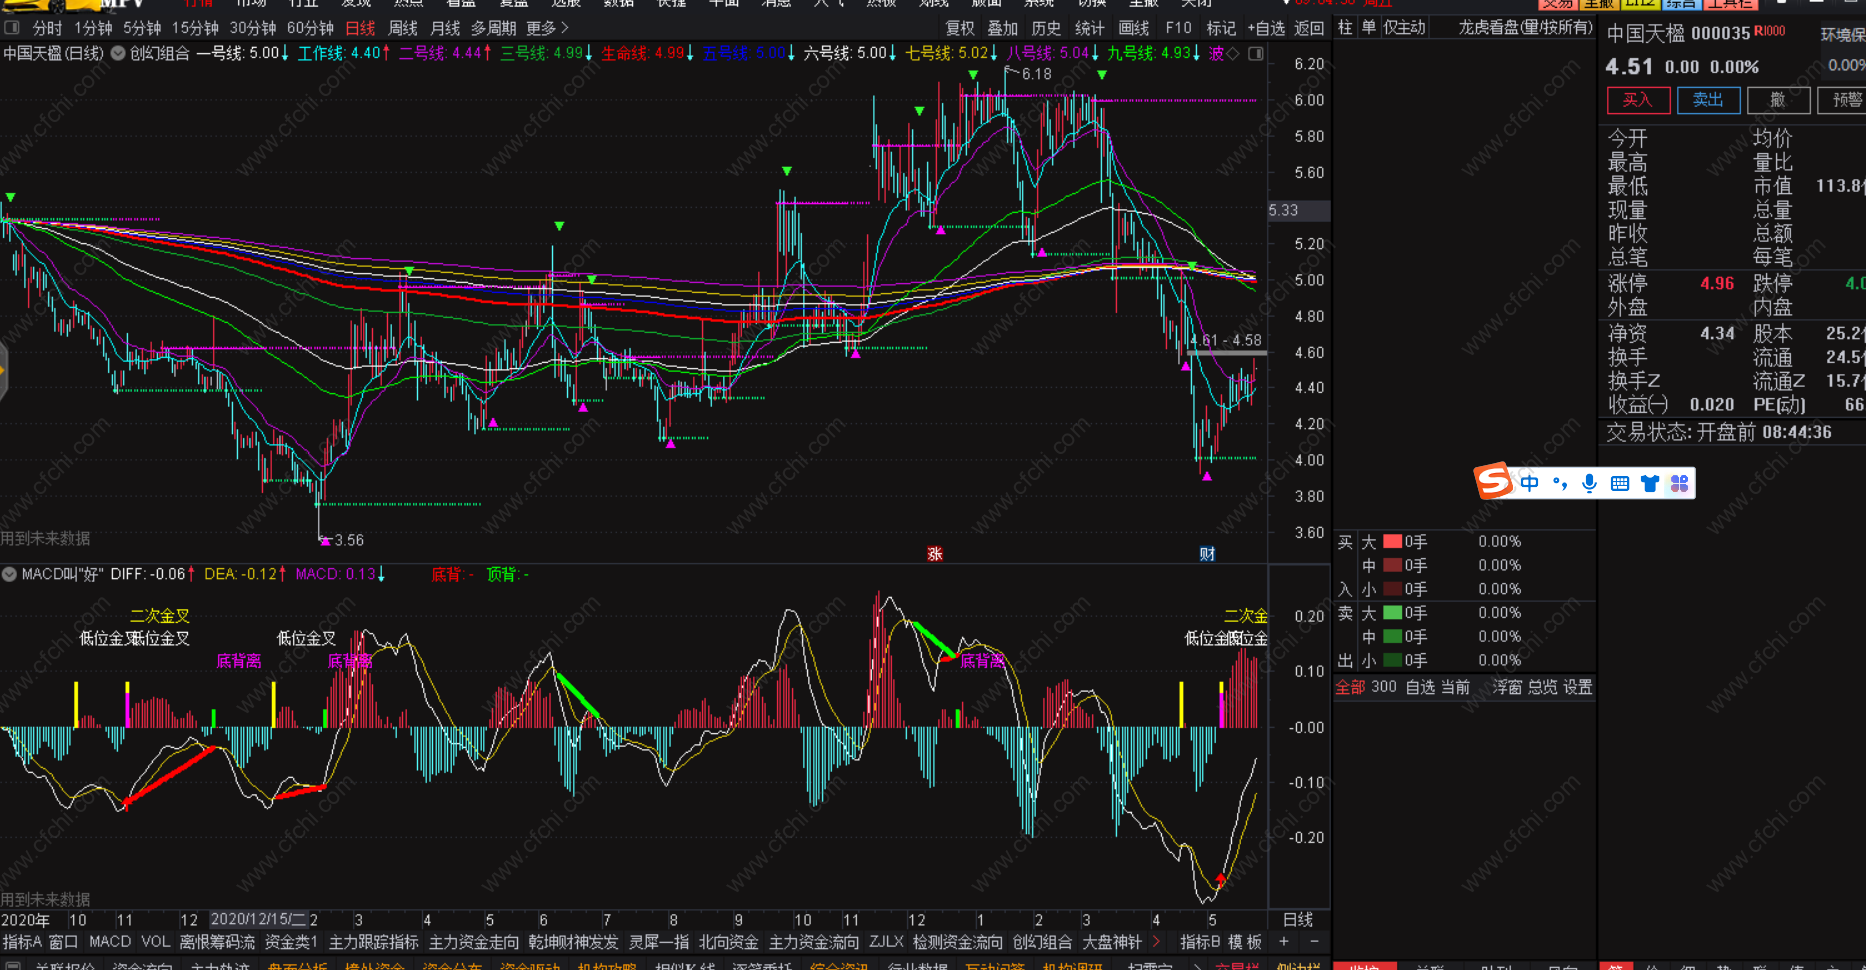
Task: Select the VOL indicator tab
Action: 156,942
